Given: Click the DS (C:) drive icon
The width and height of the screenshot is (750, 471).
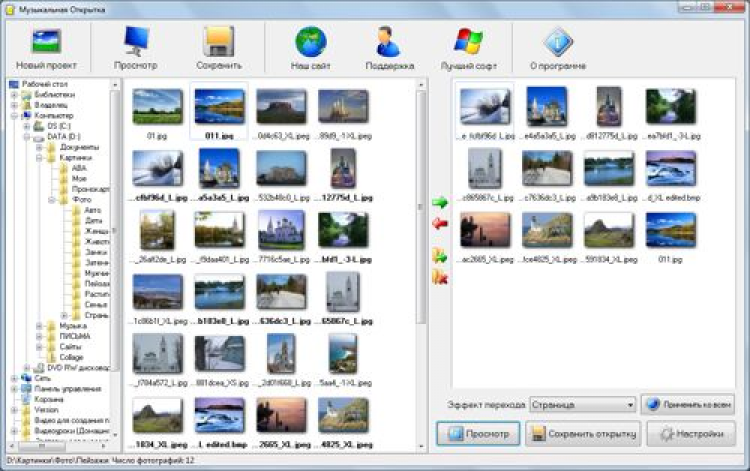Looking at the screenshot, I should pos(39,126).
